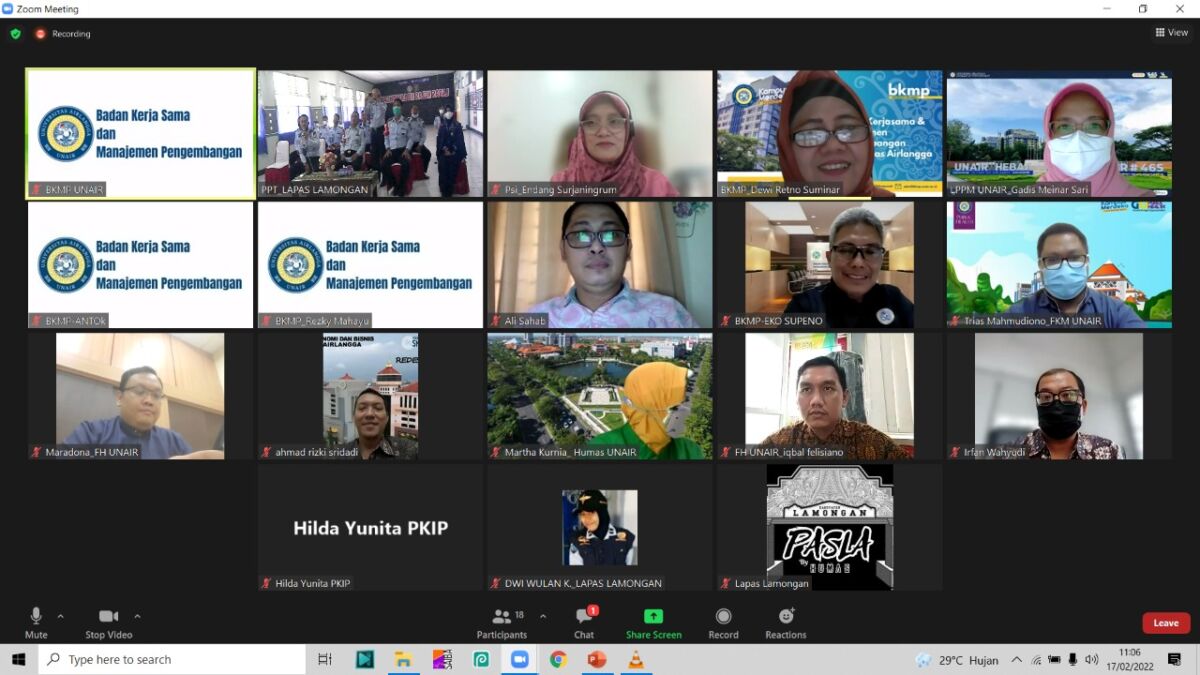Click the green encryption shield icon

tap(15, 34)
